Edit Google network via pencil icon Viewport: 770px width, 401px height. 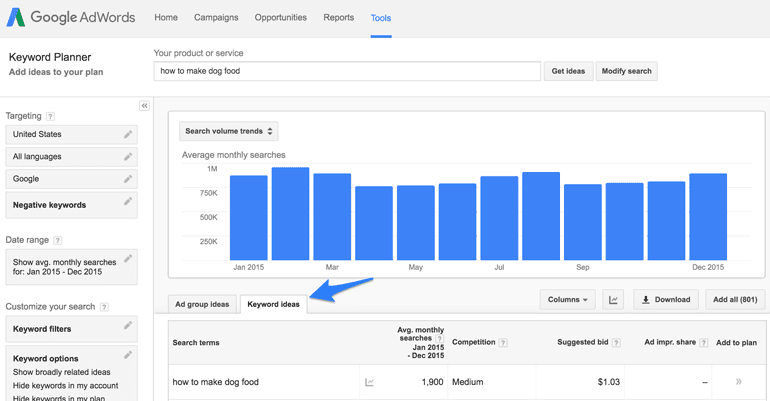(128, 179)
